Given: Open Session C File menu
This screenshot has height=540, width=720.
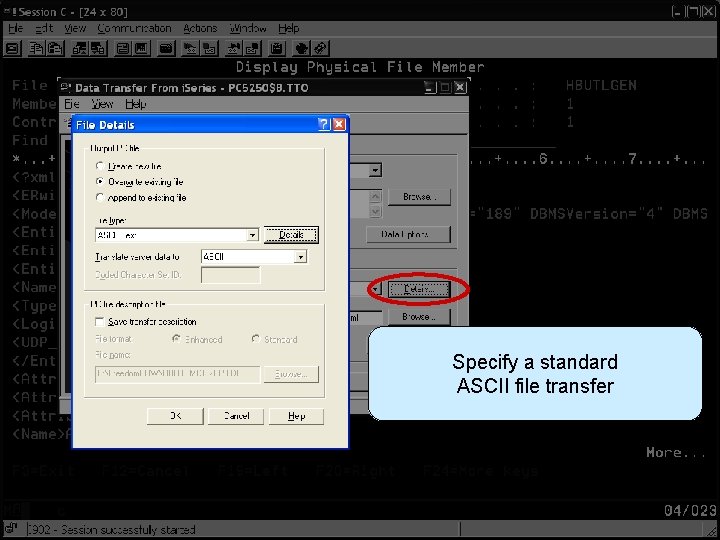Looking at the screenshot, I should [x=16, y=28].
